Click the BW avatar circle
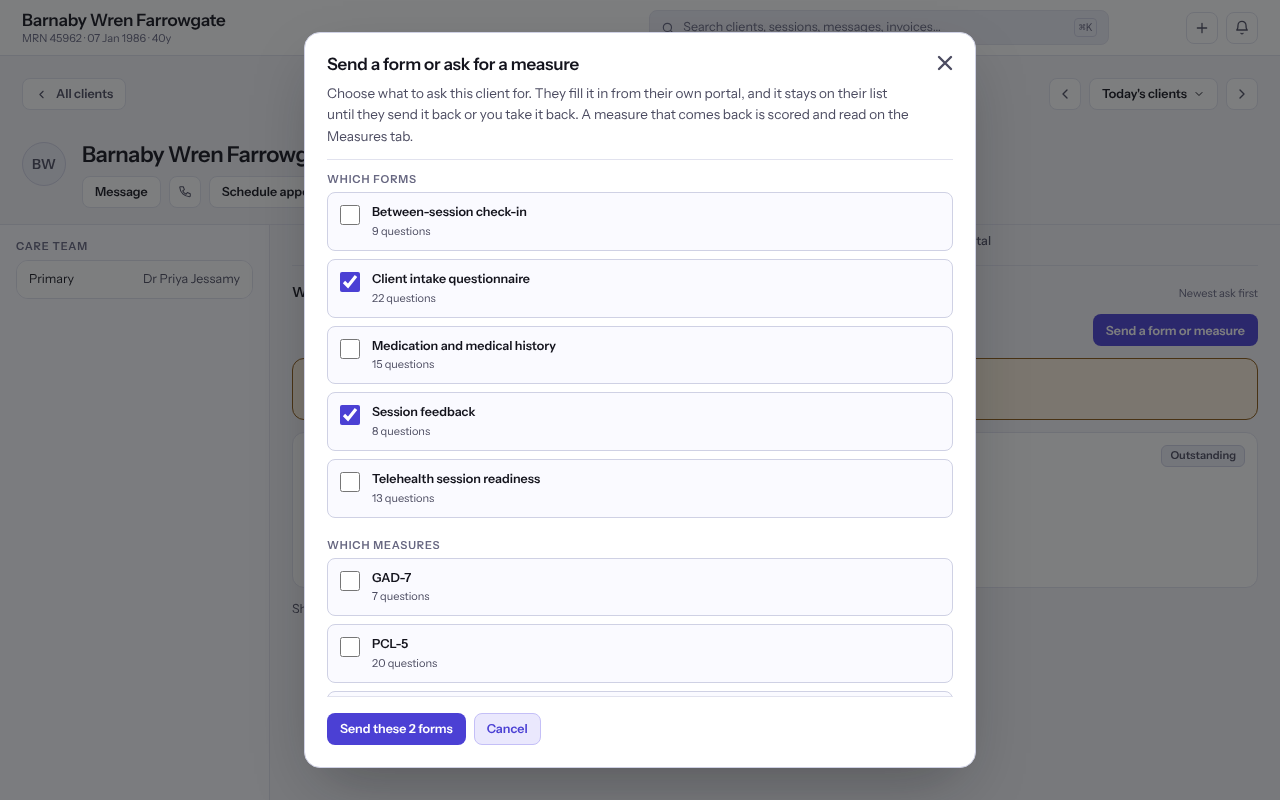 [x=44, y=164]
